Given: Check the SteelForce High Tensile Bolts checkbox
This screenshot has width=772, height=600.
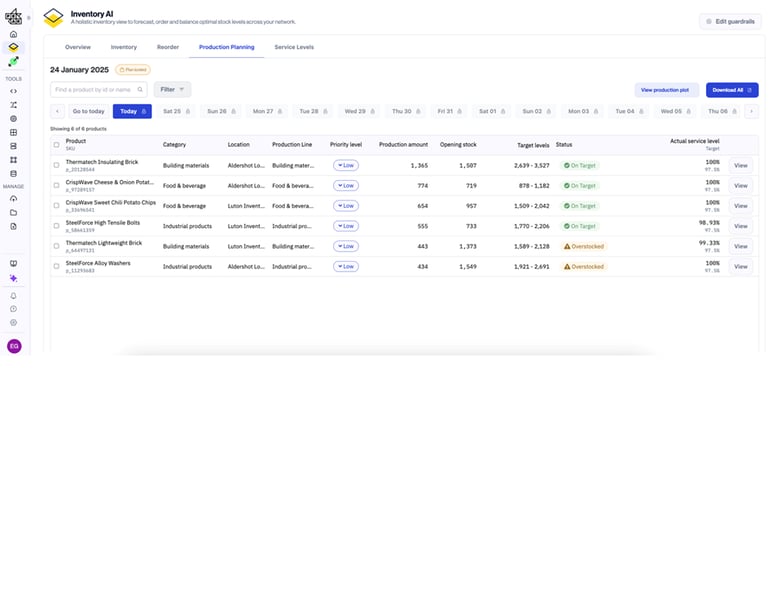Looking at the screenshot, I should [x=56, y=226].
